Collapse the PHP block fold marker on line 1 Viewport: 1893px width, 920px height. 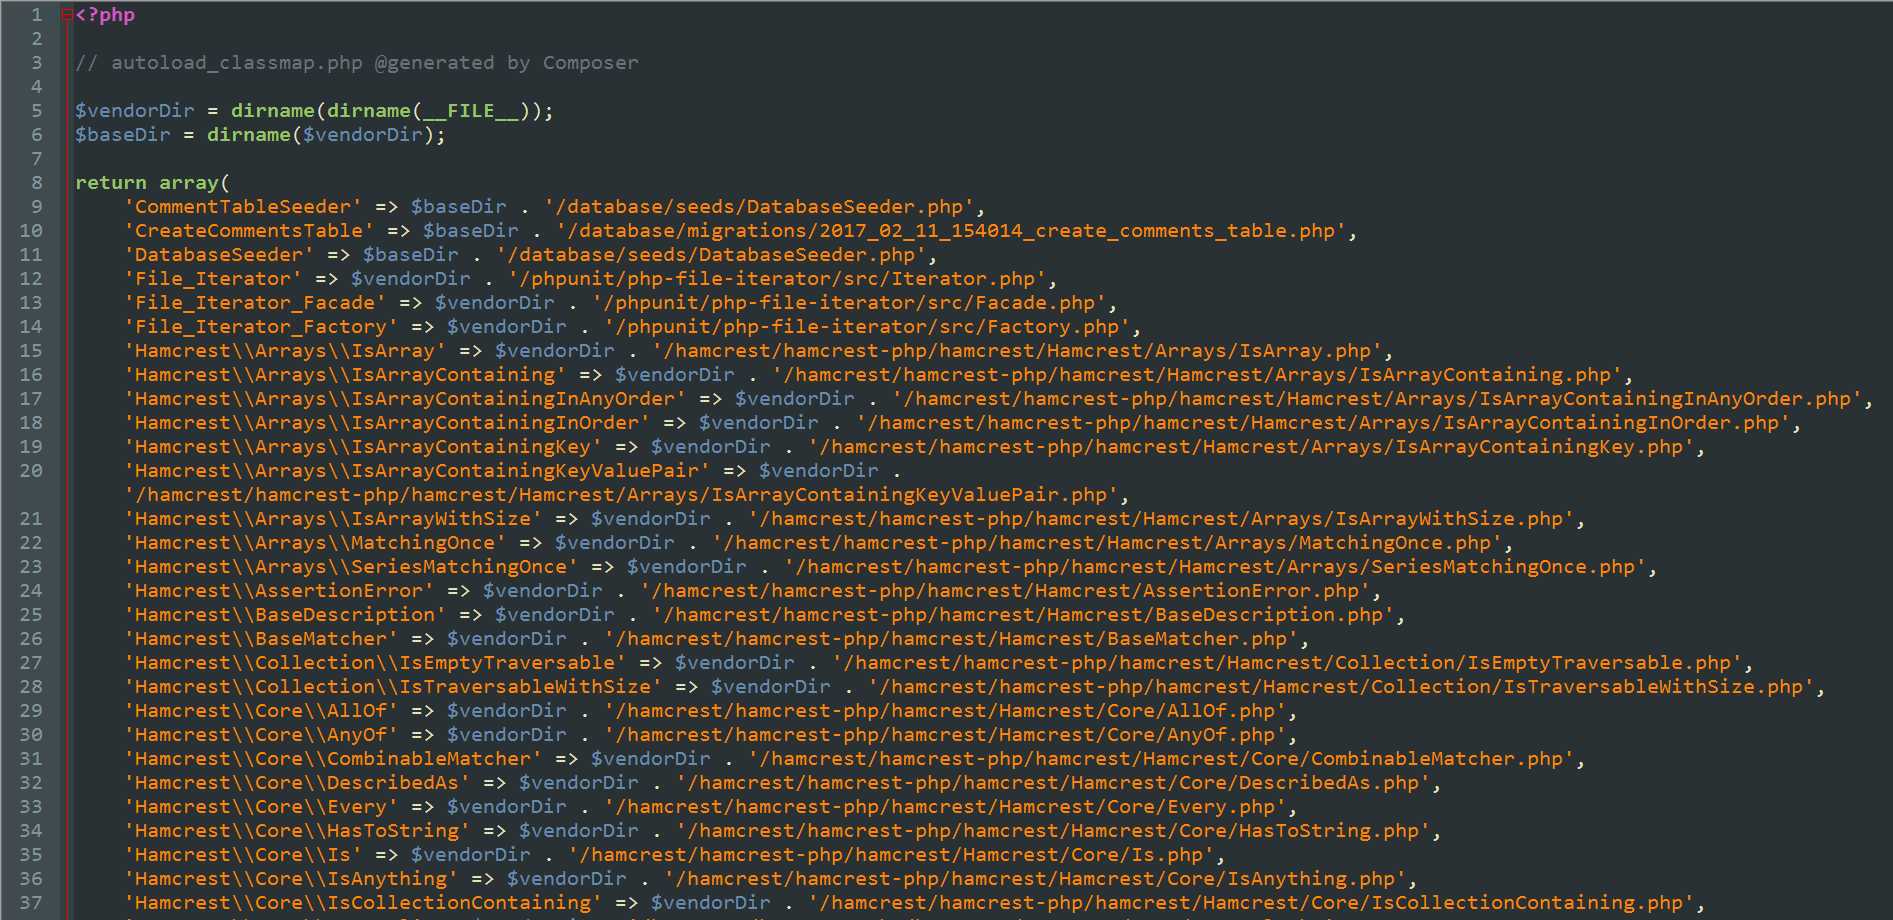pyautogui.click(x=67, y=15)
